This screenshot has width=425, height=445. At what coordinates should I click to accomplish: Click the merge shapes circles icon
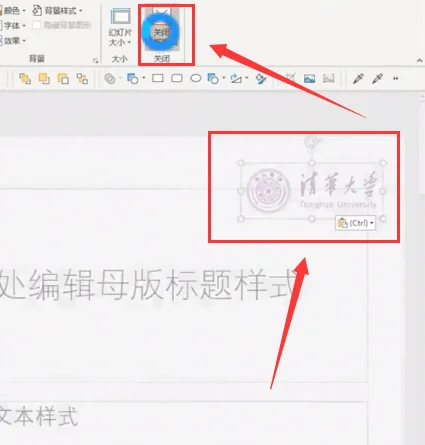[110, 79]
